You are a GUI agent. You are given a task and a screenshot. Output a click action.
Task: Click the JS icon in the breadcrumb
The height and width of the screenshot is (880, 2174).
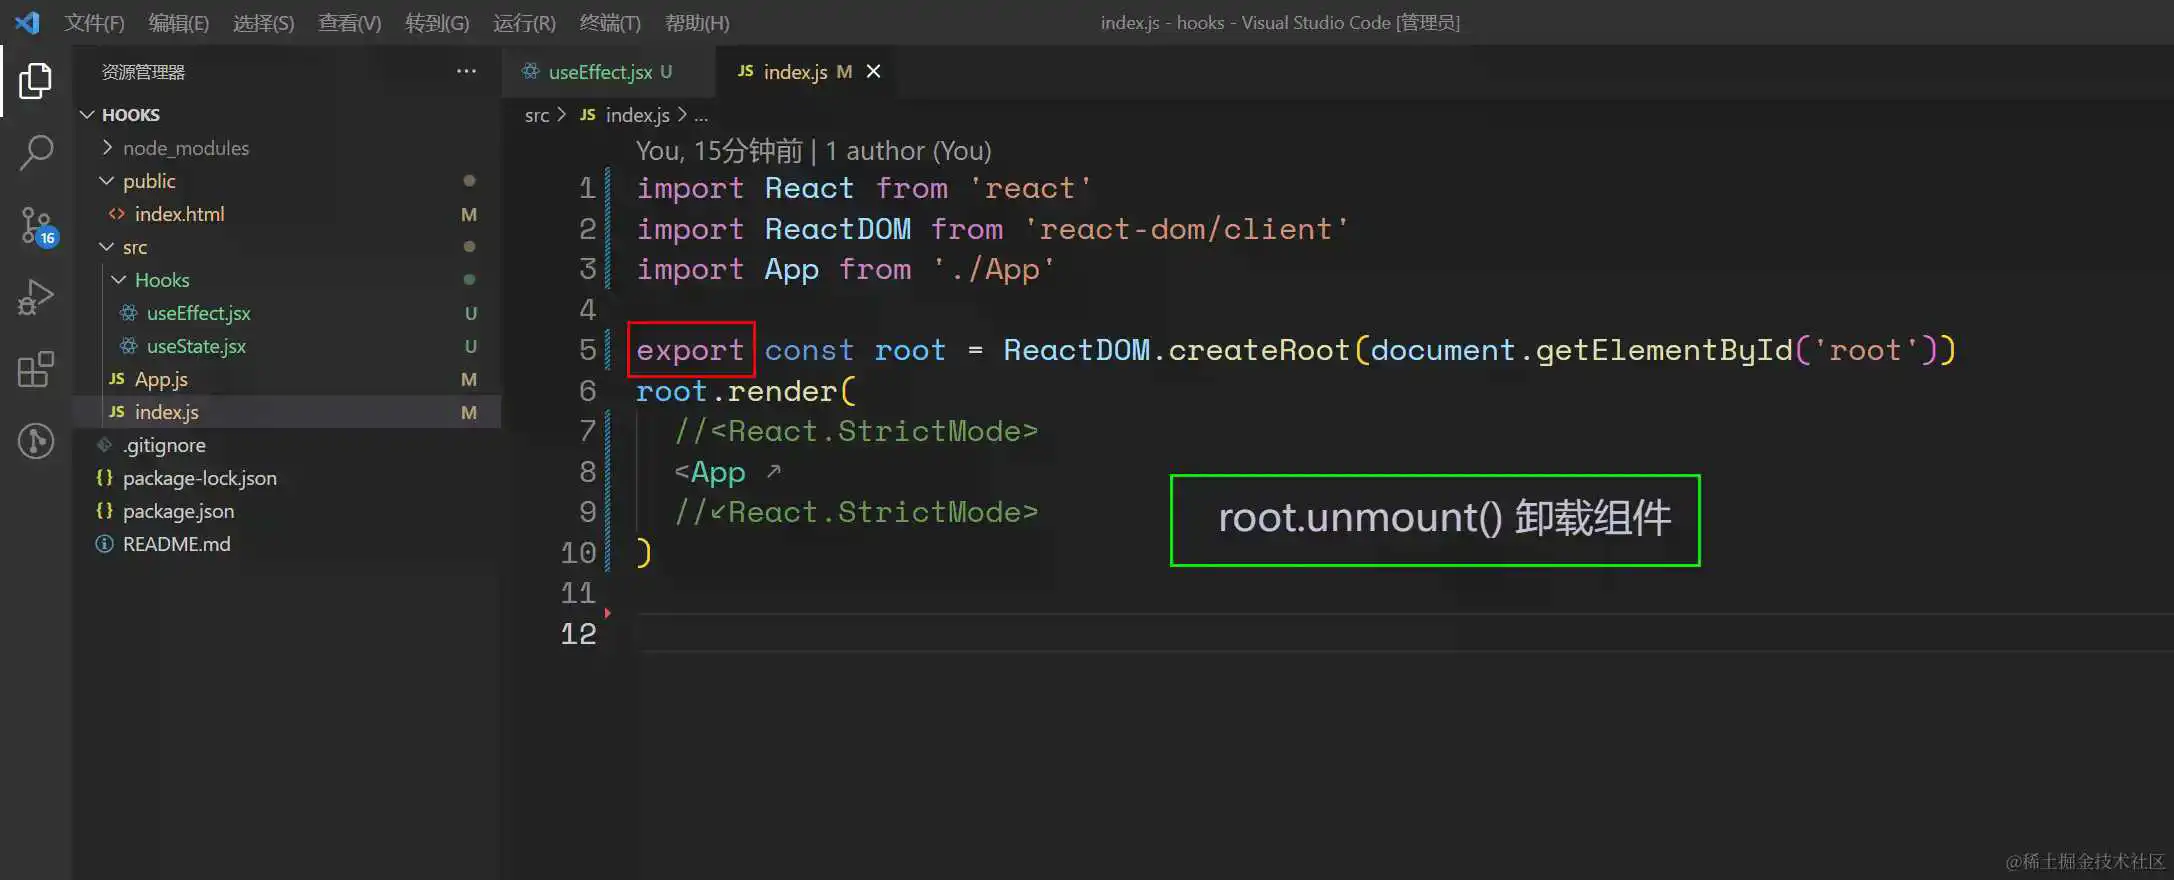(588, 115)
